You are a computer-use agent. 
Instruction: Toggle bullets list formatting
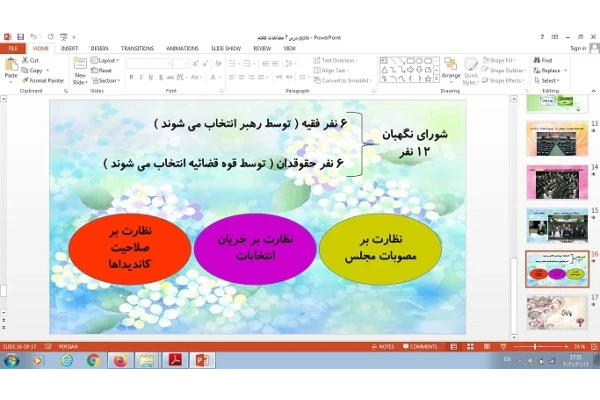tap(233, 64)
